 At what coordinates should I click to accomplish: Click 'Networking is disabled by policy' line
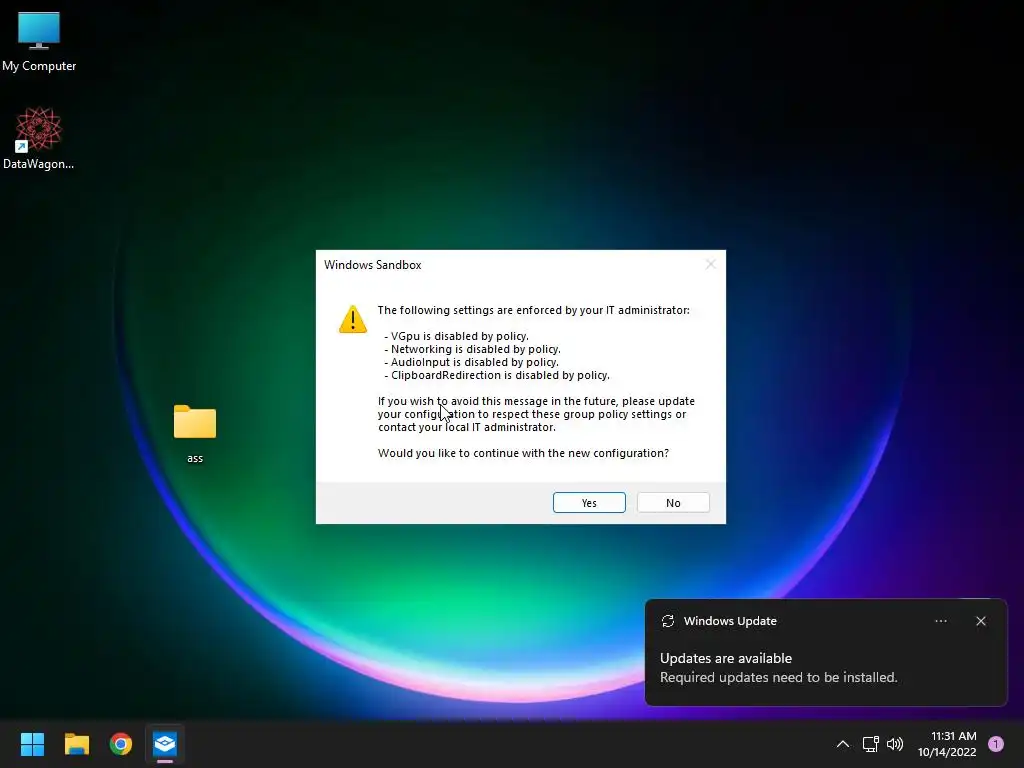click(473, 349)
